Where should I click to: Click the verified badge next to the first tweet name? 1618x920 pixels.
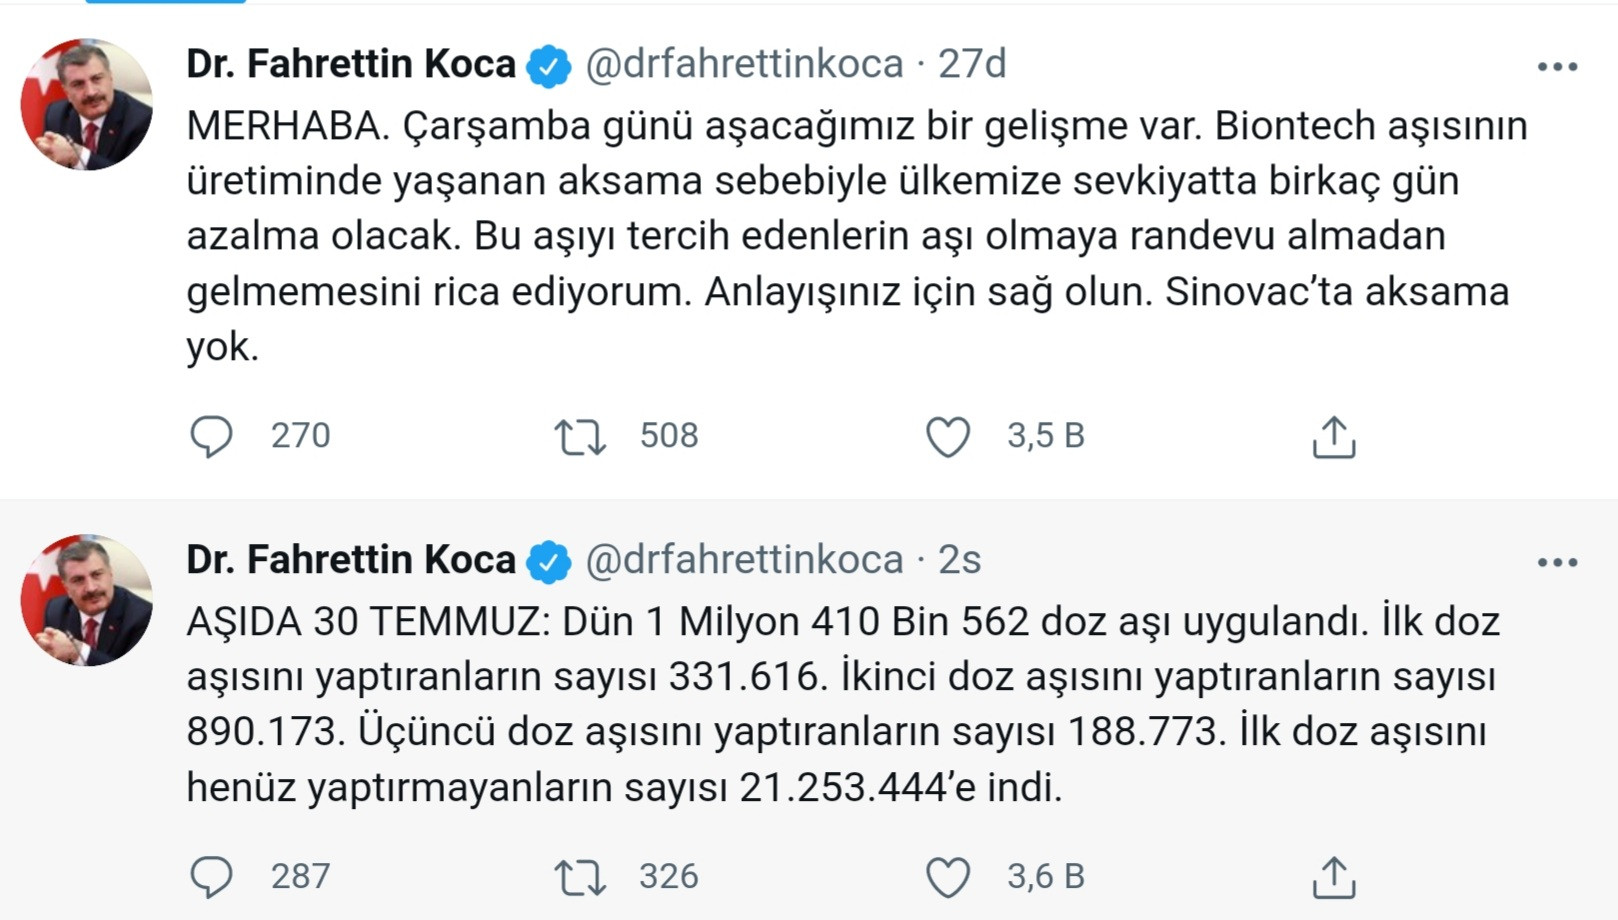546,63
